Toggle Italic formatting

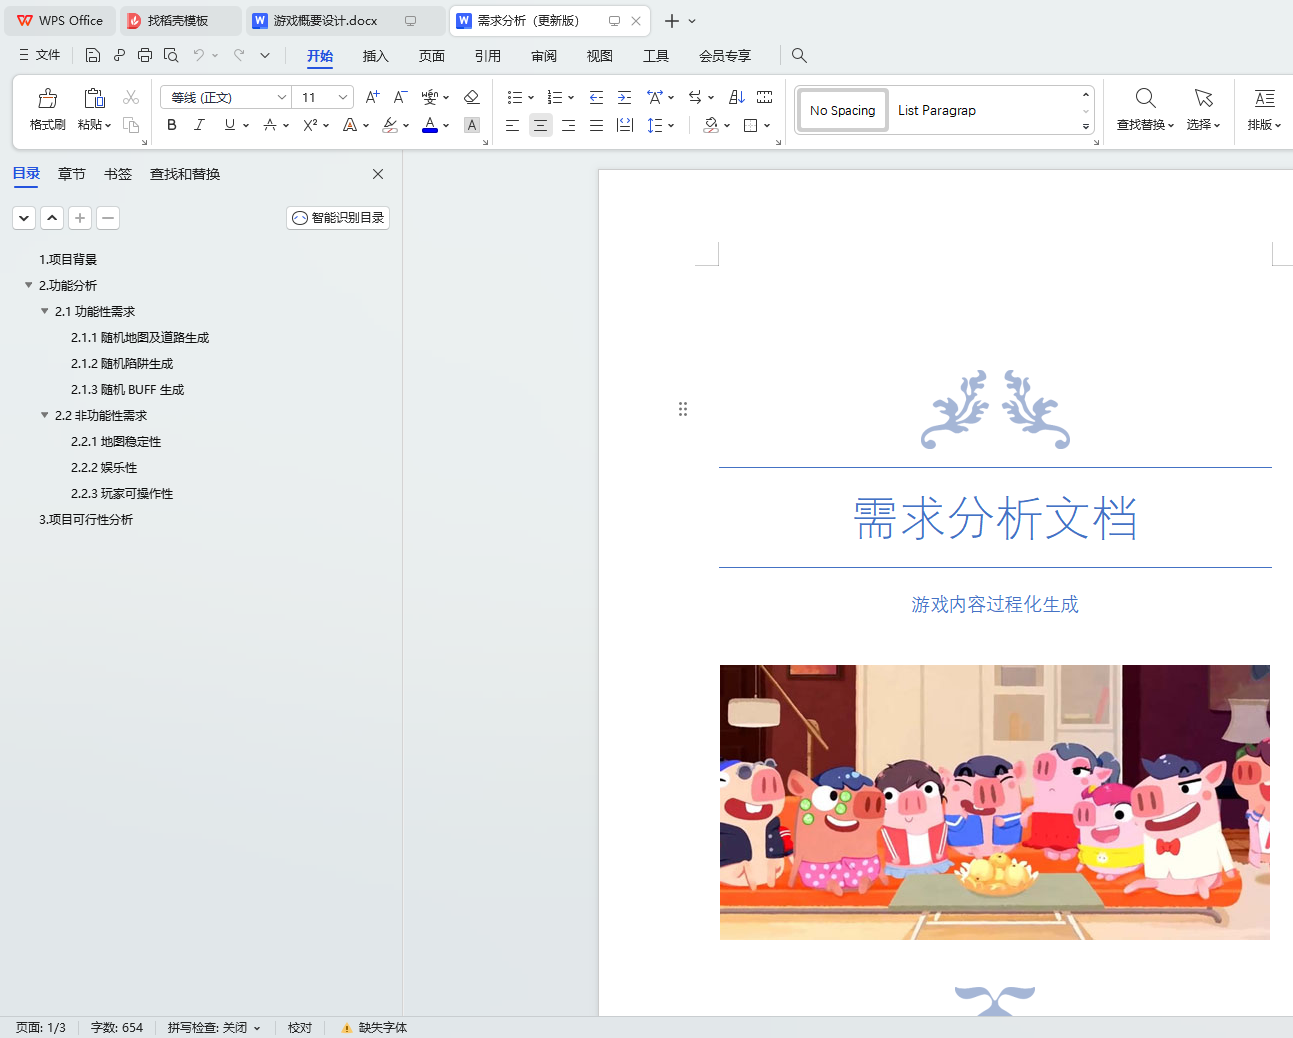coord(200,125)
